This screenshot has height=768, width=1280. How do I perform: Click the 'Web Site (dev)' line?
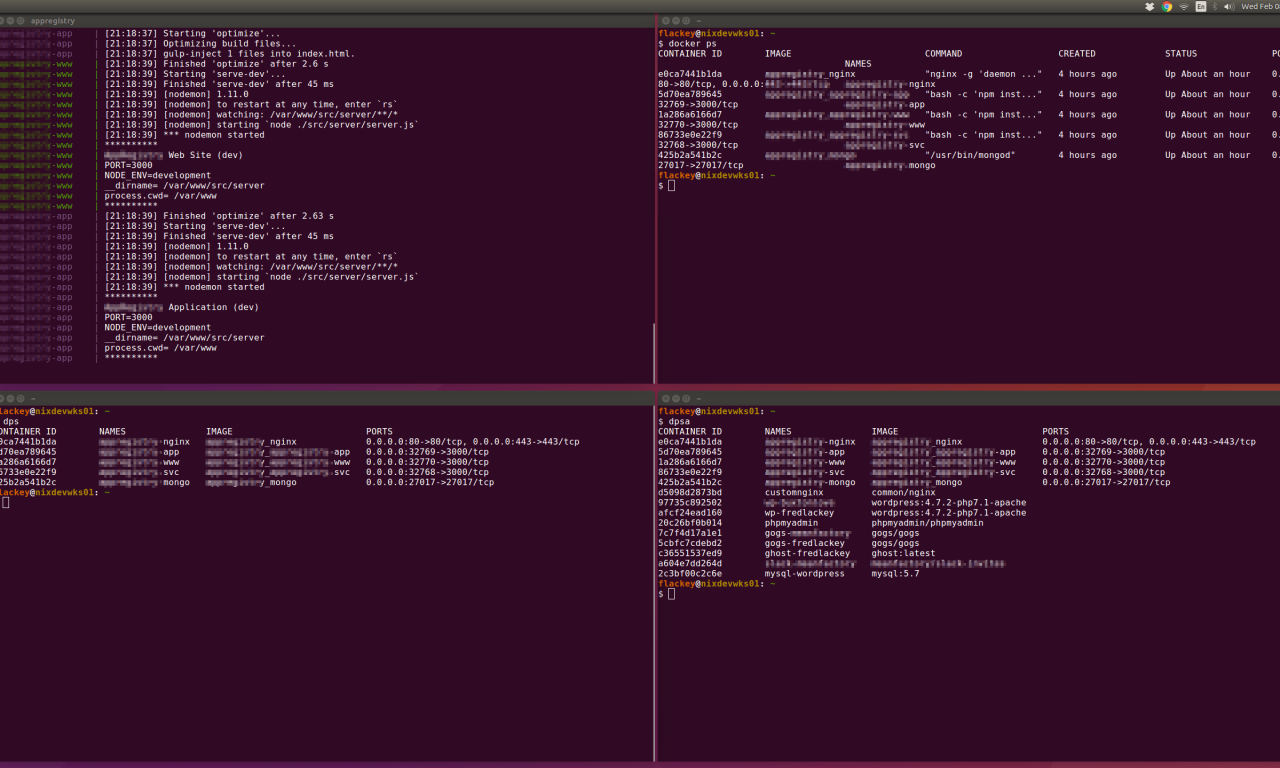coord(174,155)
